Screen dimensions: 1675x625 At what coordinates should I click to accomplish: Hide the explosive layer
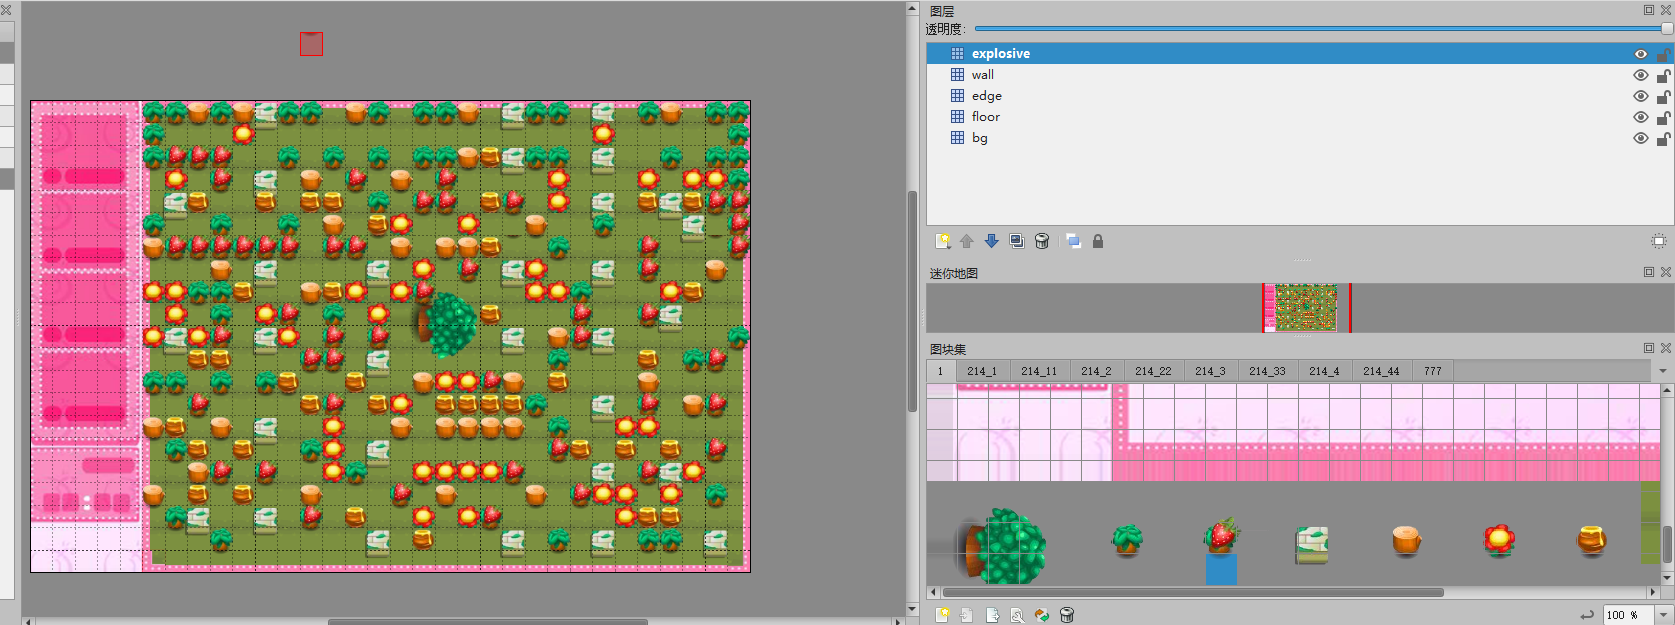[1640, 54]
